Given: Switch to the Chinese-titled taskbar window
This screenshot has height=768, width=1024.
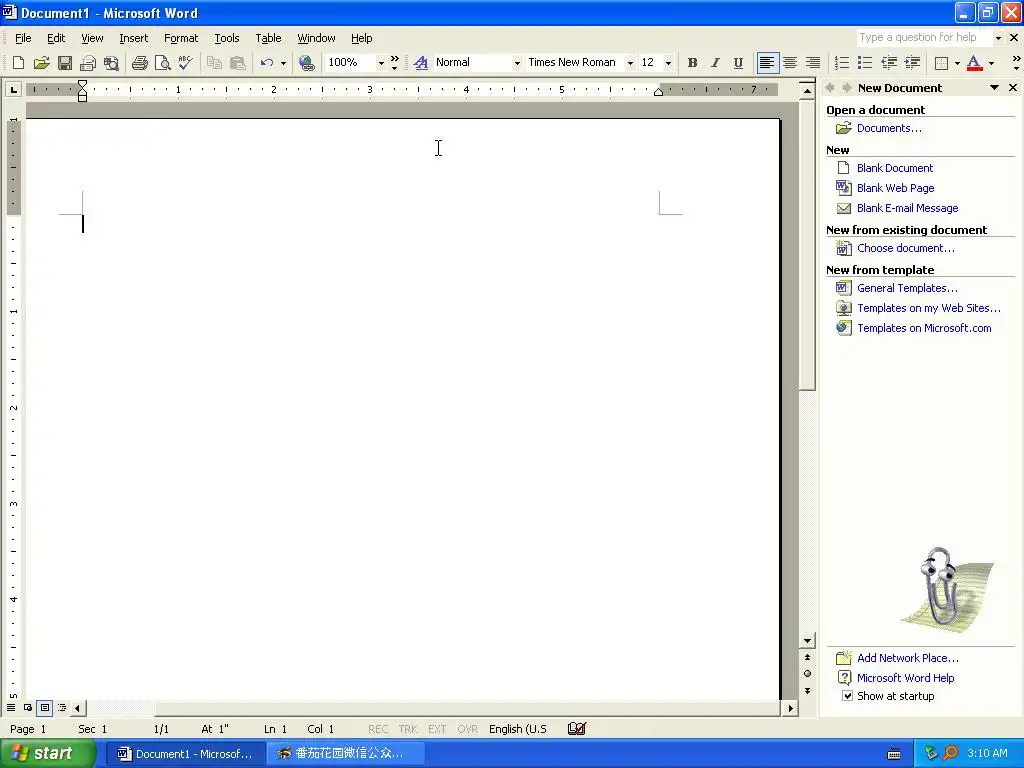Looking at the screenshot, I should click(x=346, y=754).
